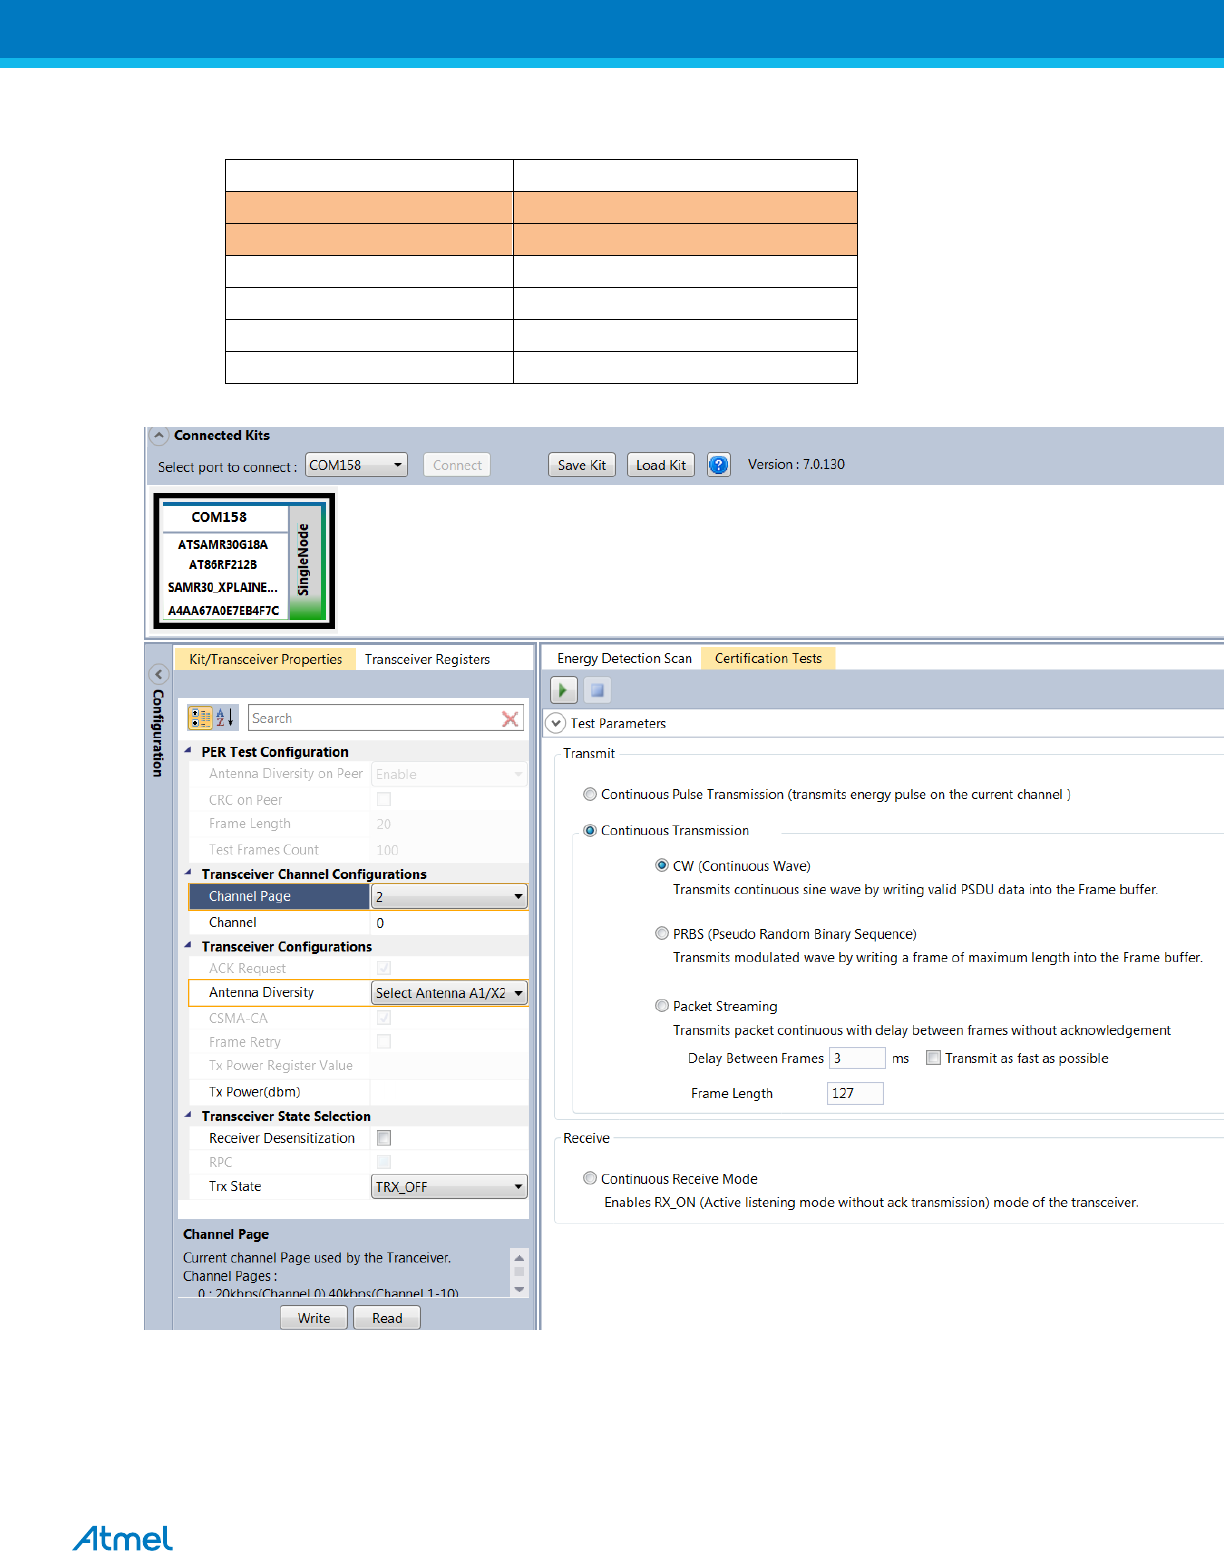The height and width of the screenshot is (1551, 1224).
Task: Open Kit/Transceiver Properties tab
Action: coord(265,659)
